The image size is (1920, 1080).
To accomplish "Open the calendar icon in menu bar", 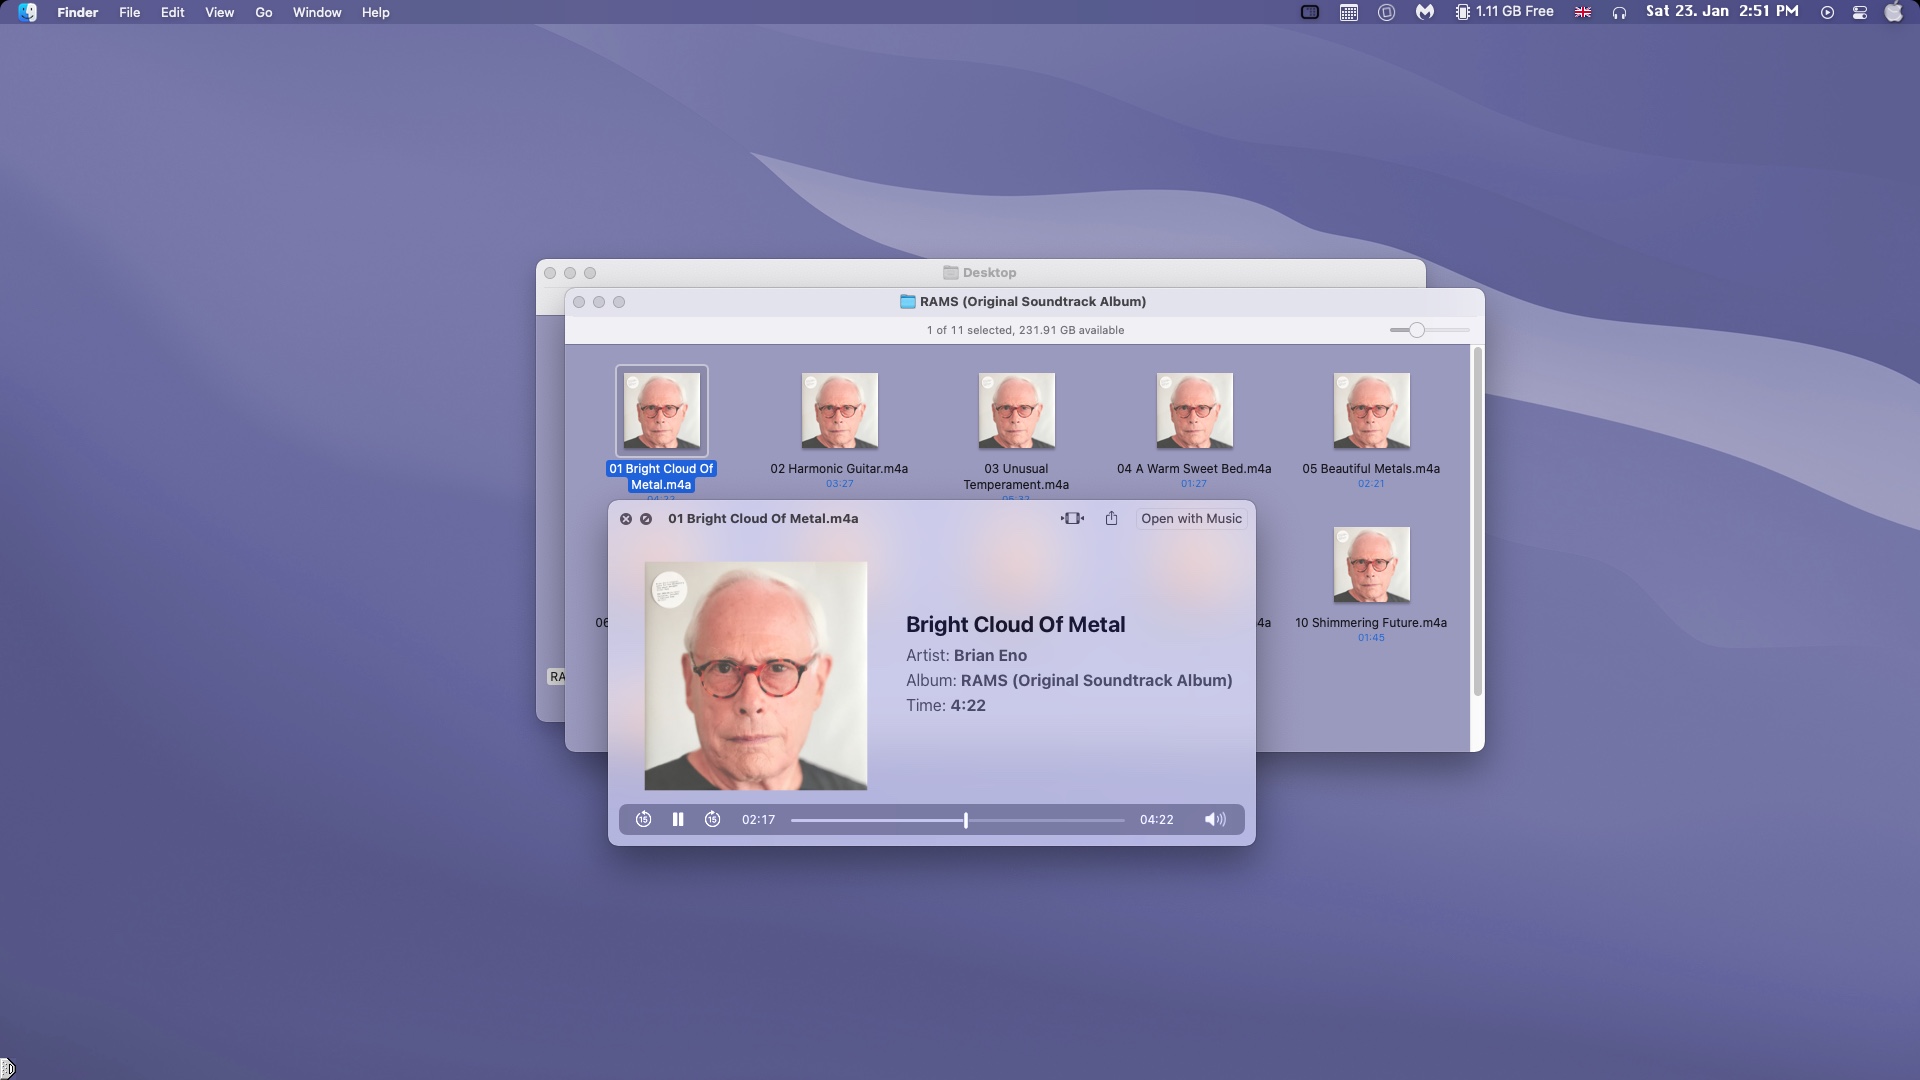I will coord(1348,12).
